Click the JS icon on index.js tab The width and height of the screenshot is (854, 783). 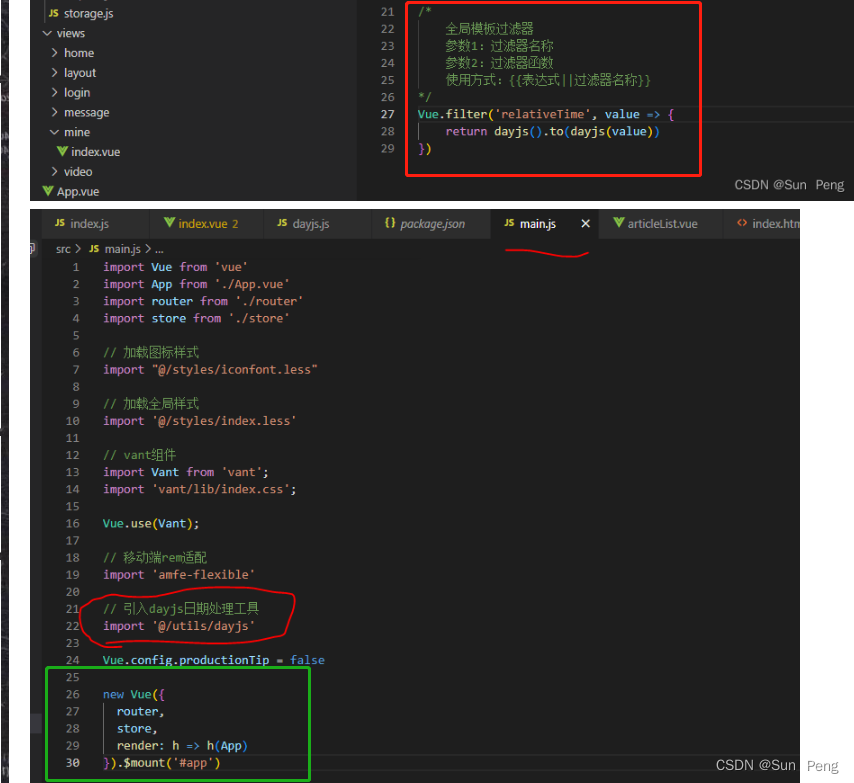pyautogui.click(x=60, y=223)
